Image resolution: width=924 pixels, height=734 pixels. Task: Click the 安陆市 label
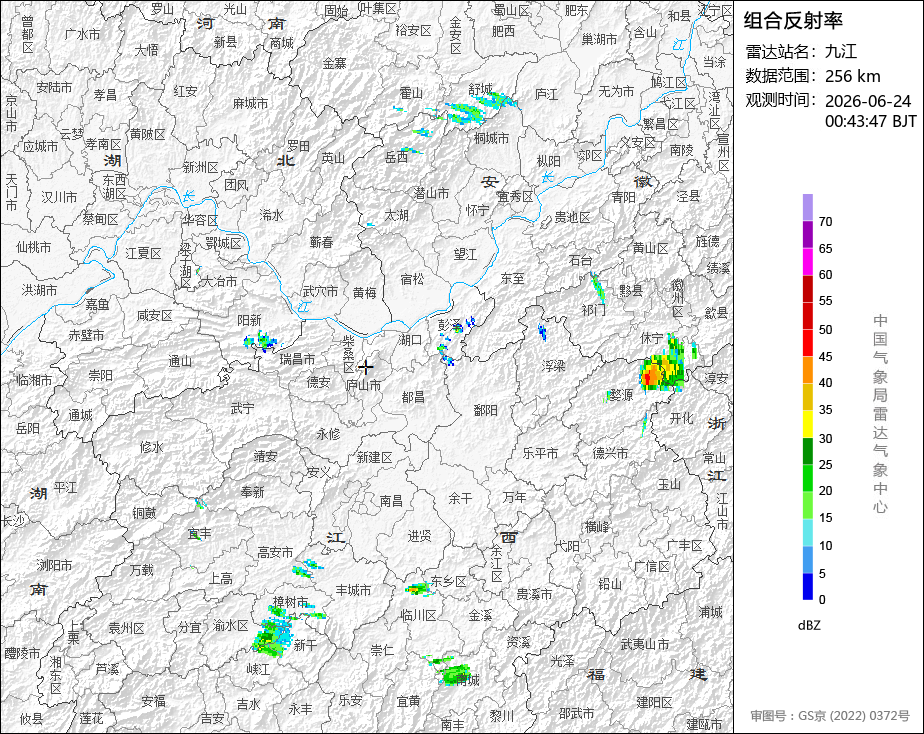[x=54, y=87]
